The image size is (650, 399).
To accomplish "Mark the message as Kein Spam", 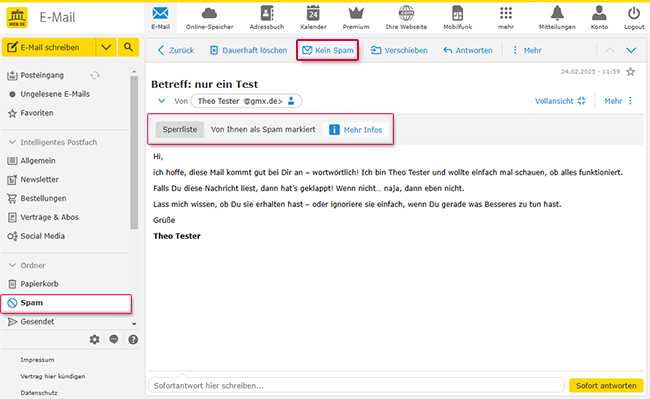I will coord(327,51).
